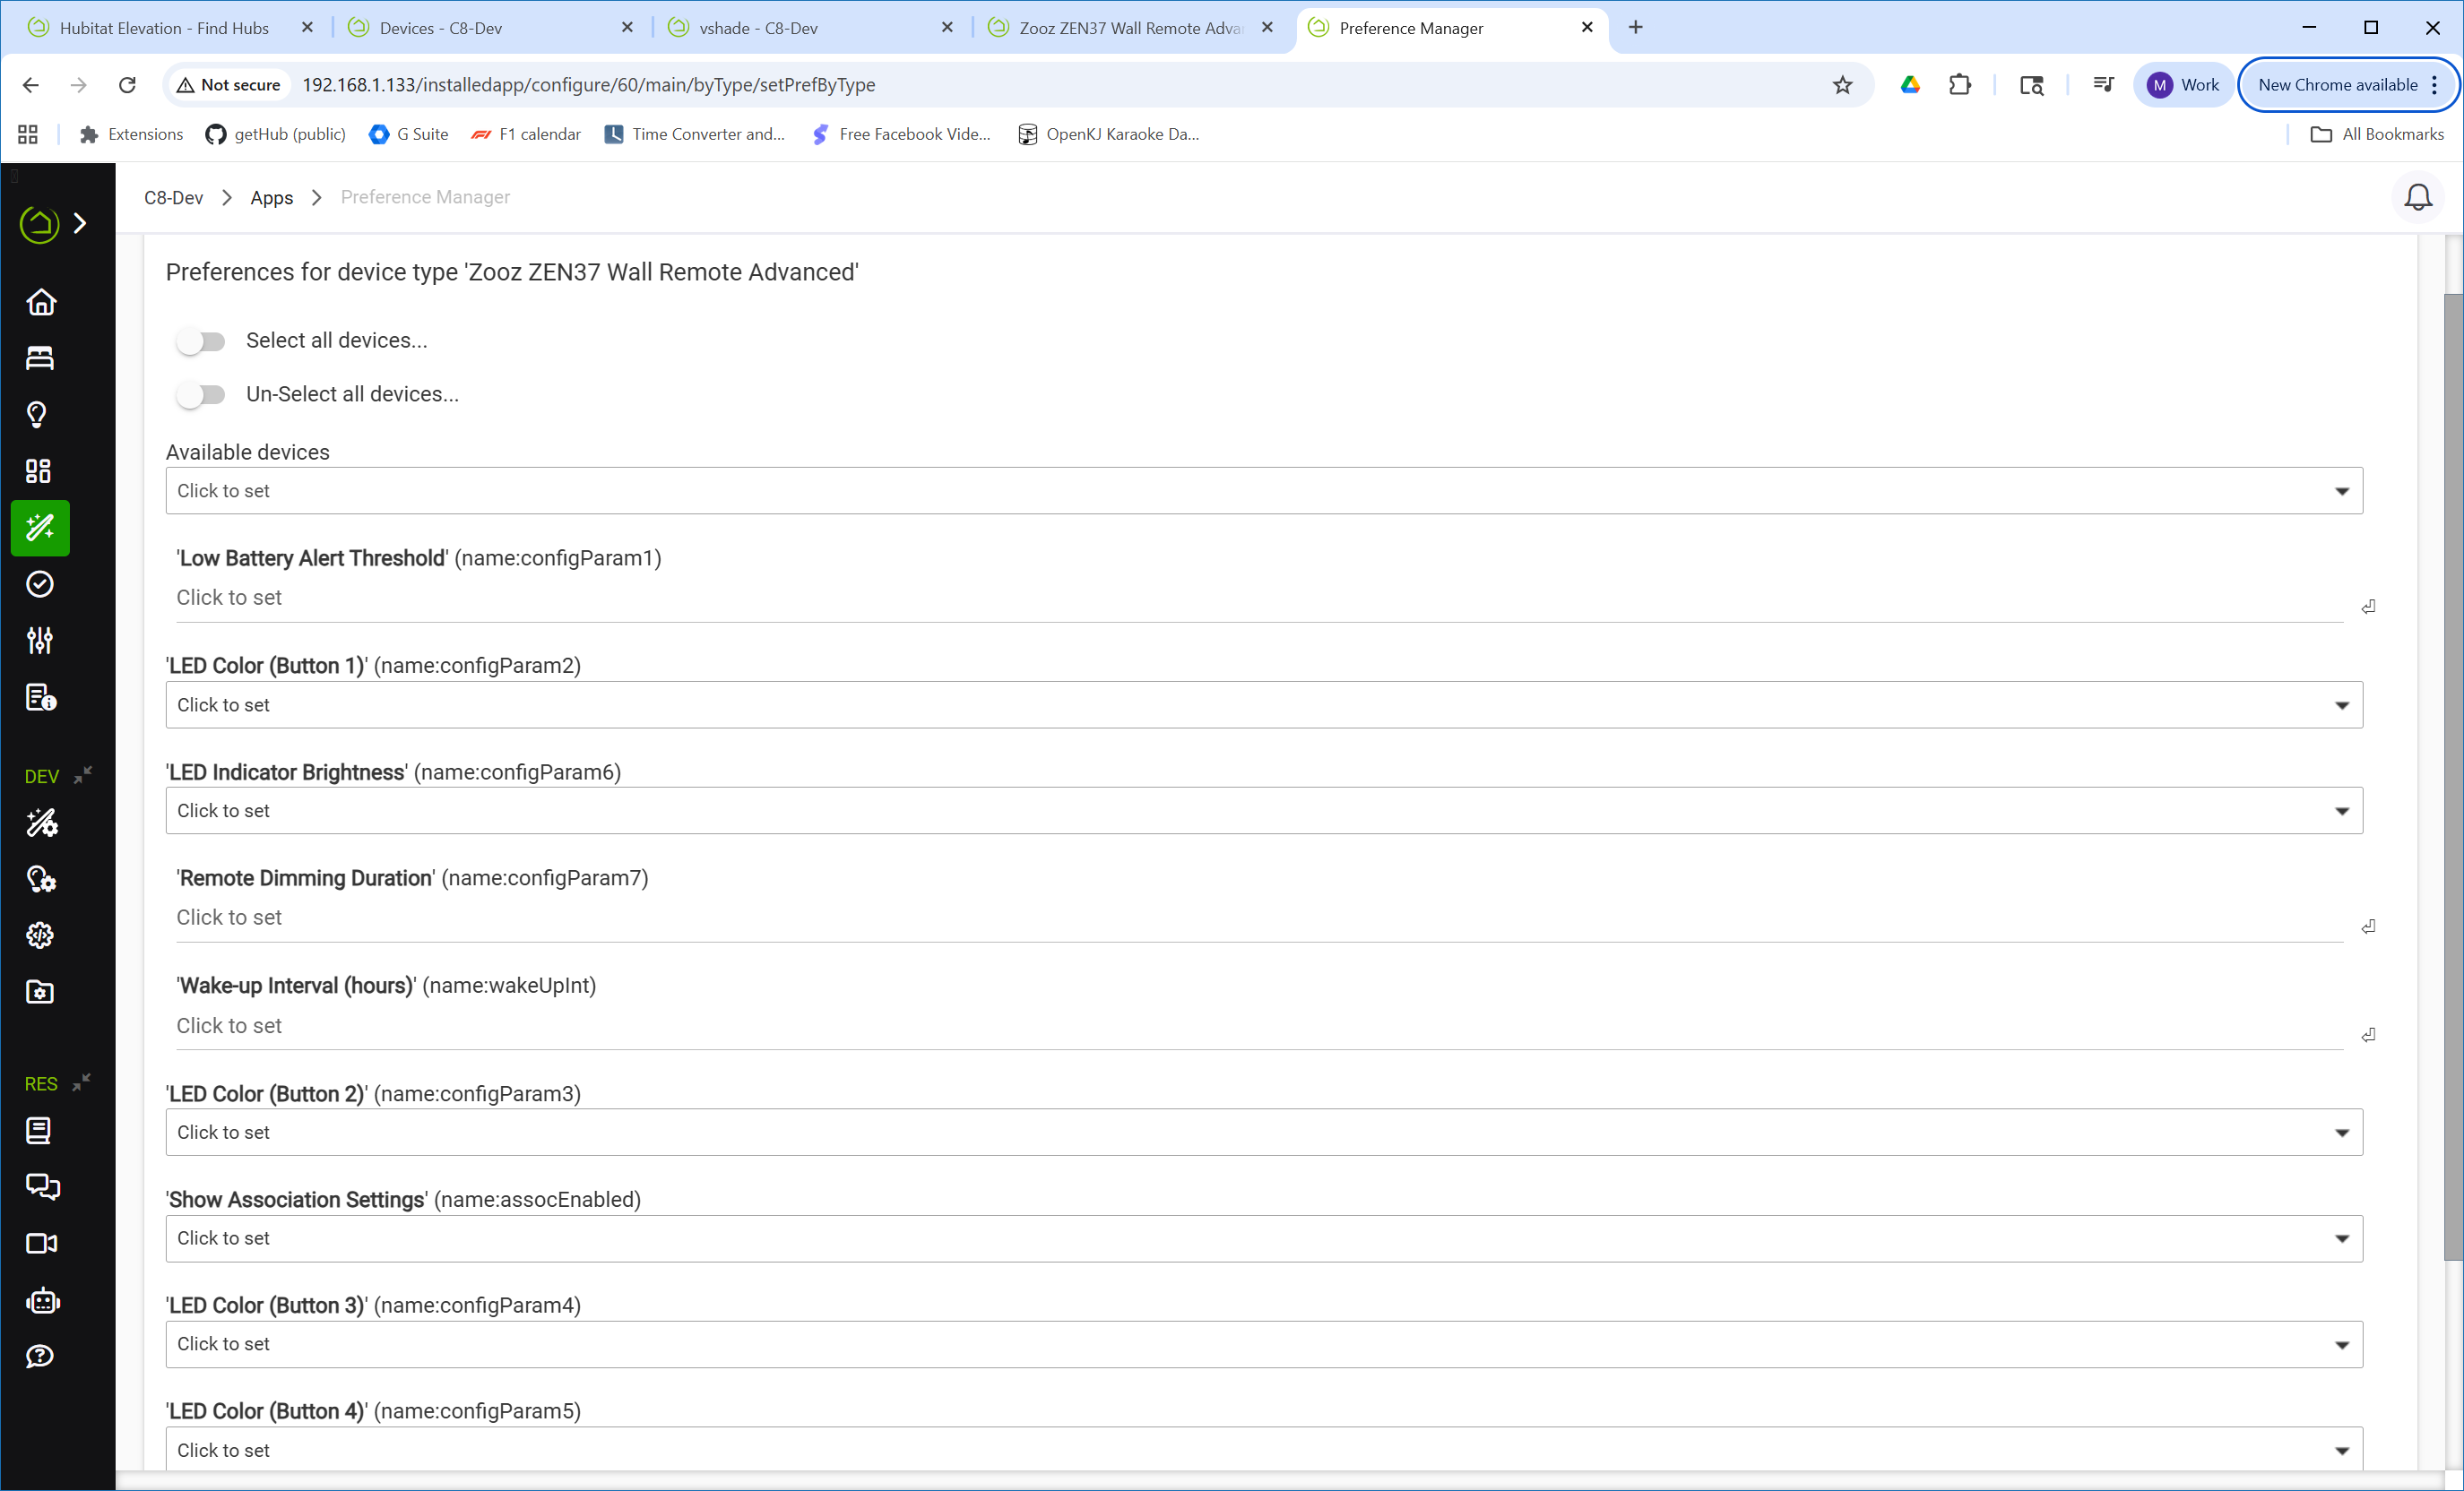The height and width of the screenshot is (1491, 2464).
Task: Collapse the DEV sidebar section
Action: [x=83, y=774]
